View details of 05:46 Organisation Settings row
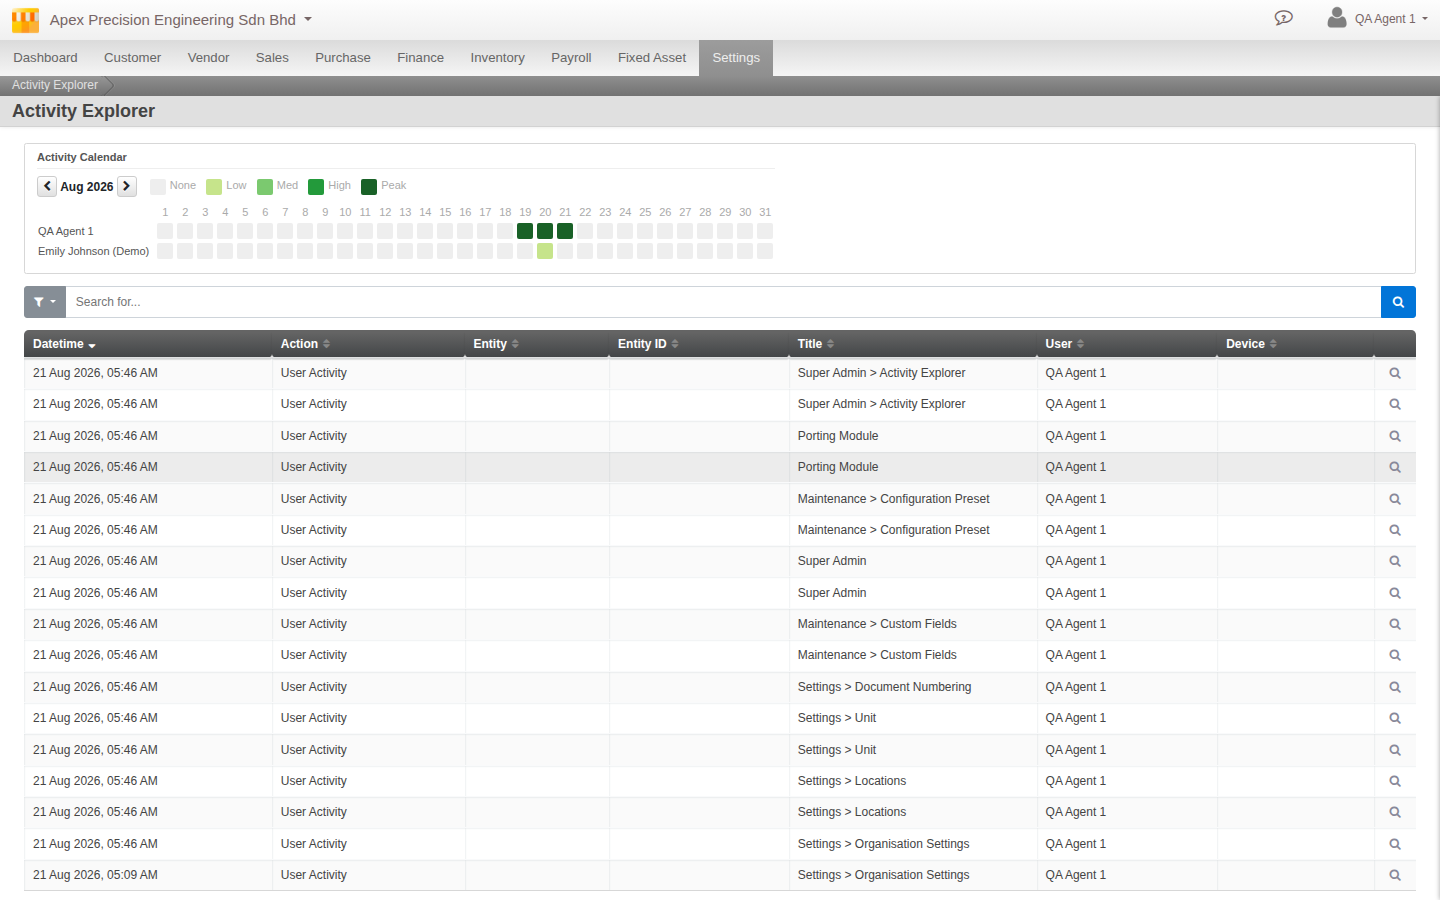Image resolution: width=1440 pixels, height=903 pixels. 1395,844
